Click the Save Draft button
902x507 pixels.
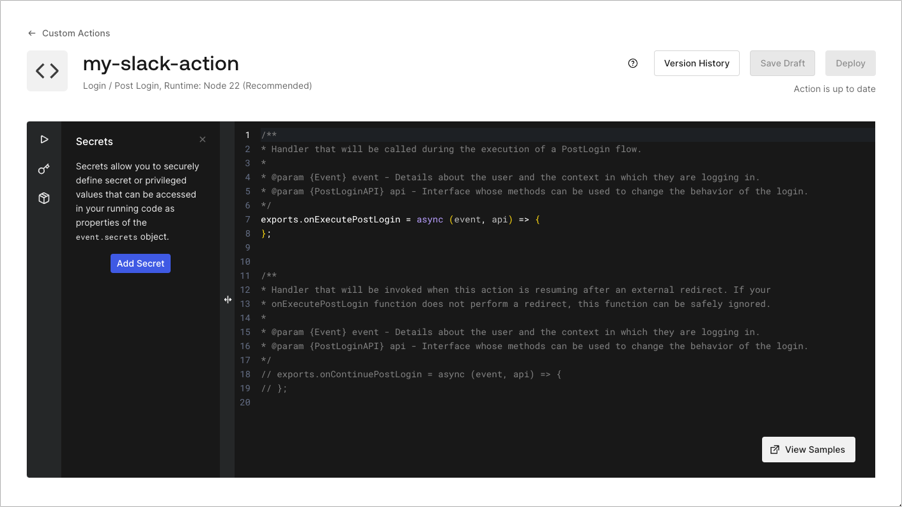[x=782, y=63]
